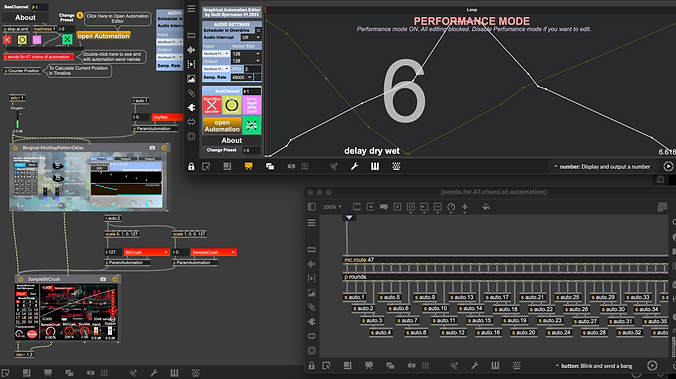This screenshot has width=676, height=379.
Task: Toggle the left sidebar in sends window
Action: coord(312,207)
